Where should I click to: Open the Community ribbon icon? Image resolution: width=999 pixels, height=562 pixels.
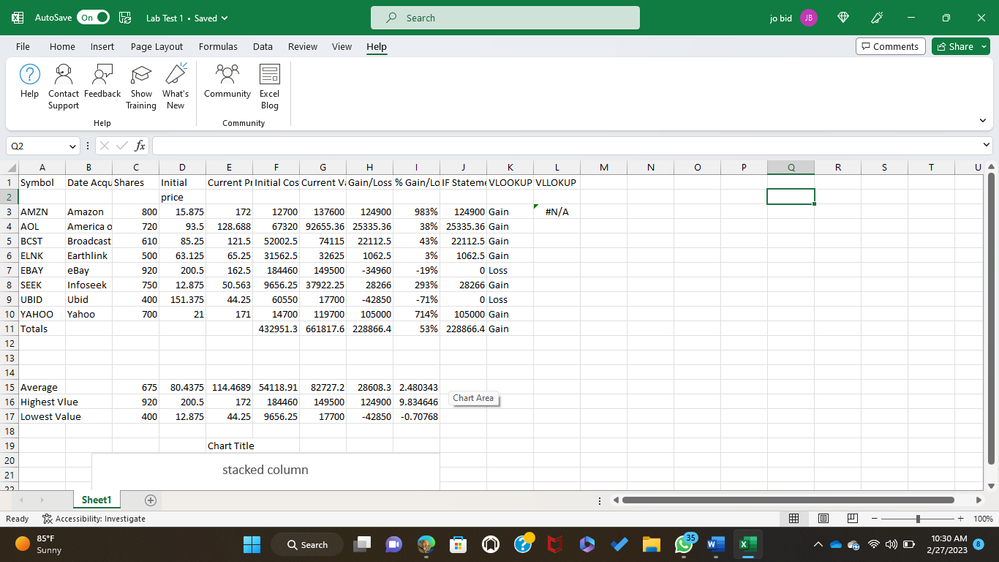(x=227, y=80)
